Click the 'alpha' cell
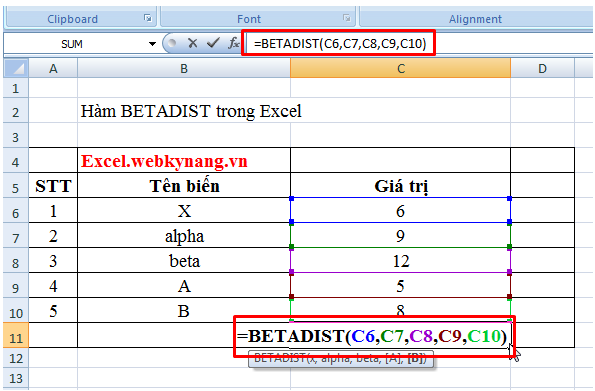 tap(184, 236)
